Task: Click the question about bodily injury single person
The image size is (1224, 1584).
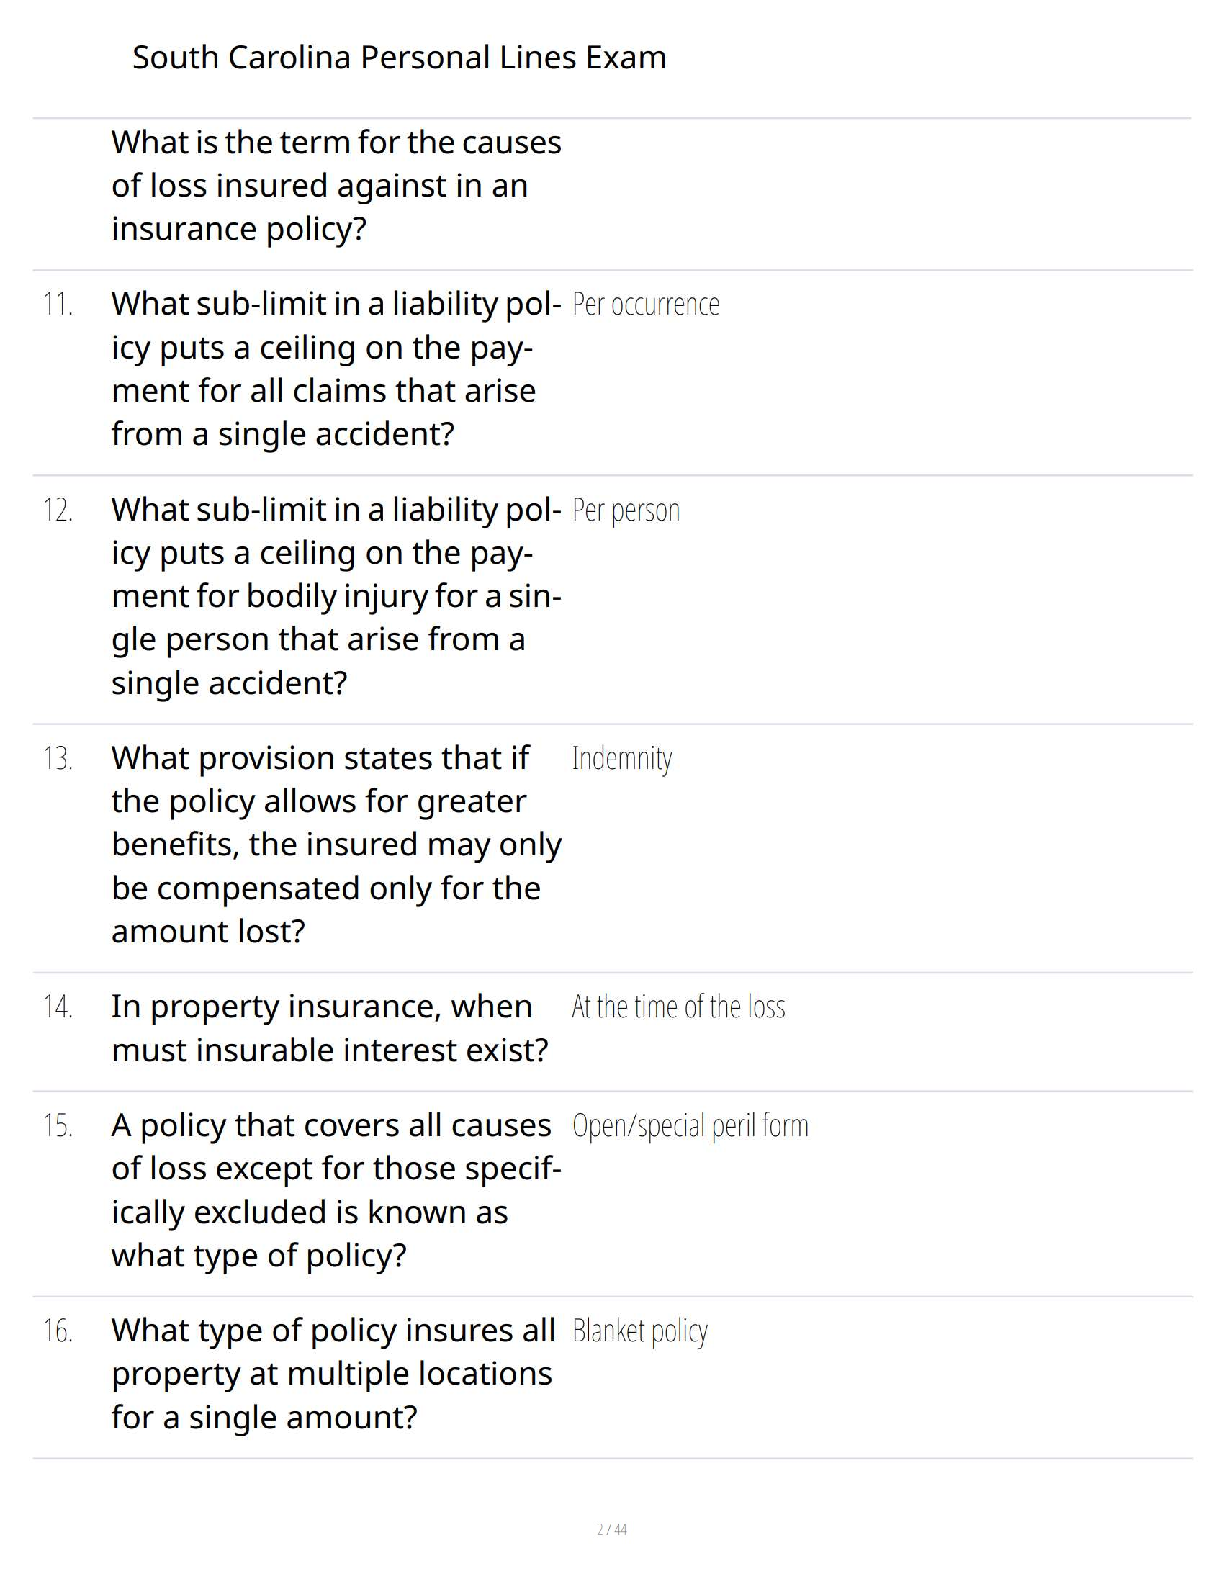Action: tap(336, 596)
